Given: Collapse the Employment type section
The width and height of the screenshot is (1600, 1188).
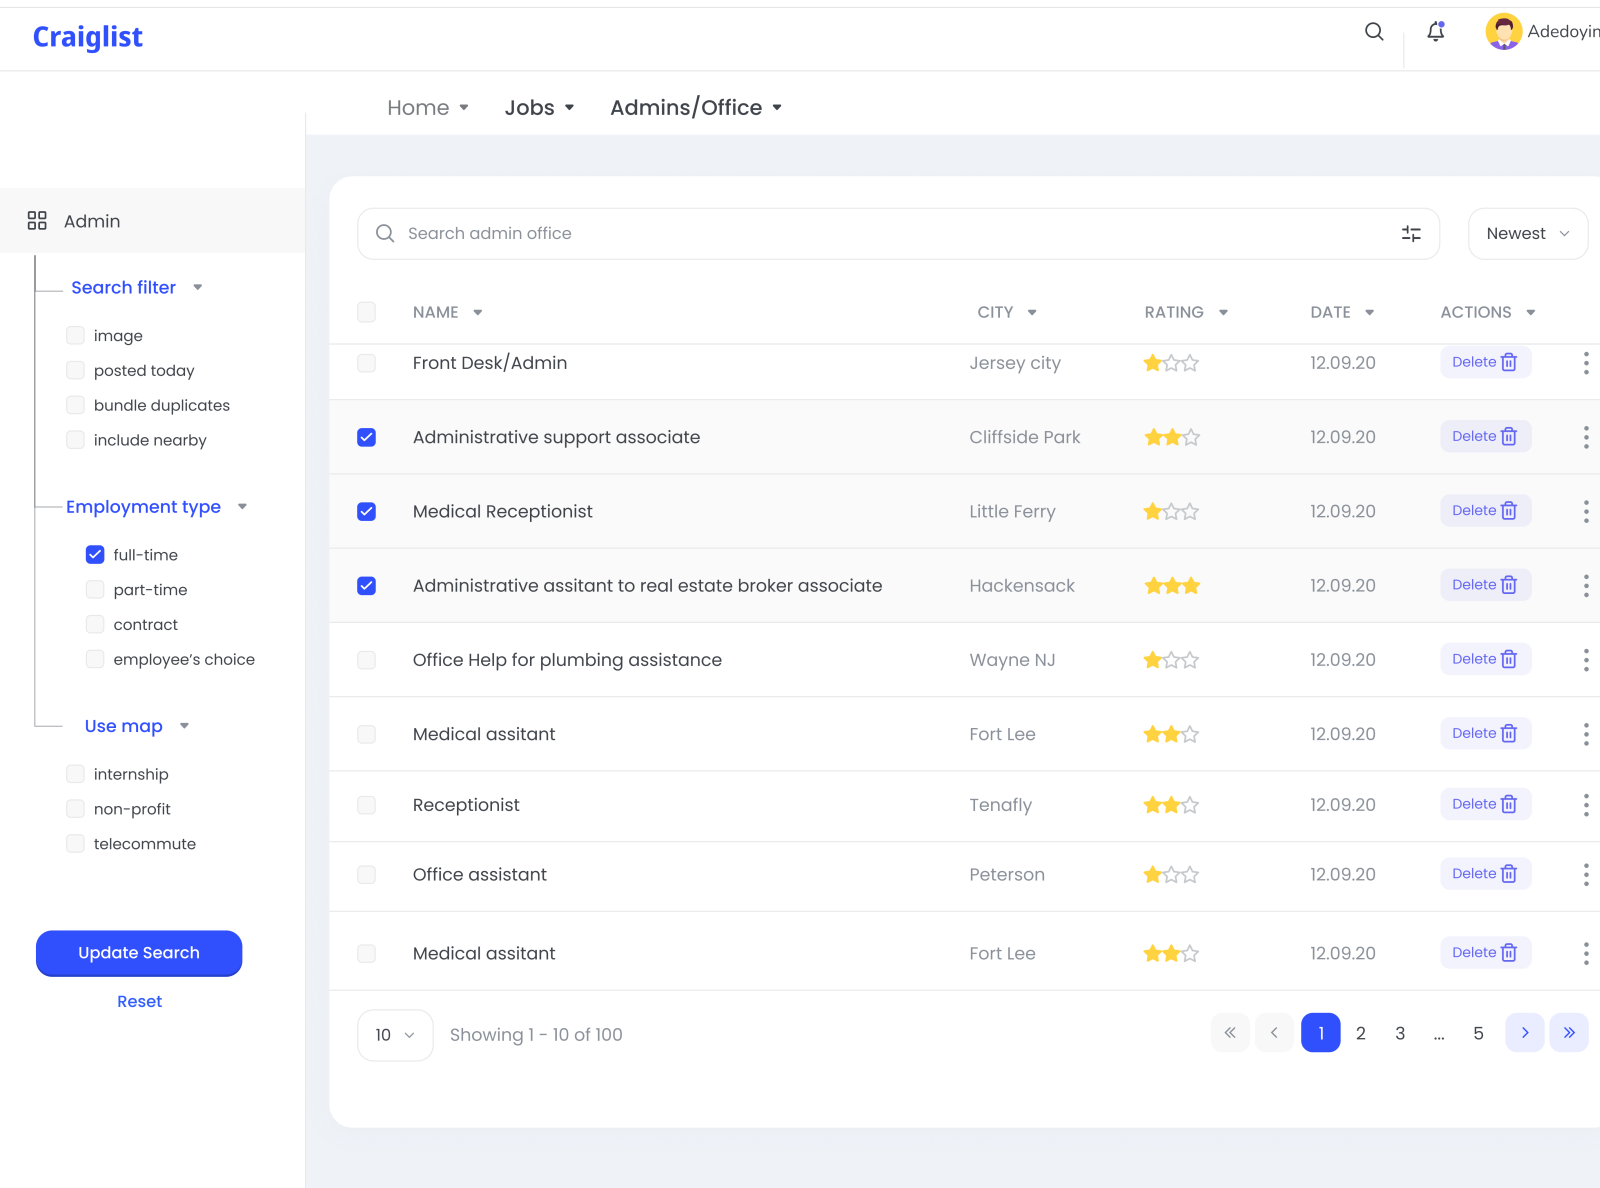Looking at the screenshot, I should 242,507.
